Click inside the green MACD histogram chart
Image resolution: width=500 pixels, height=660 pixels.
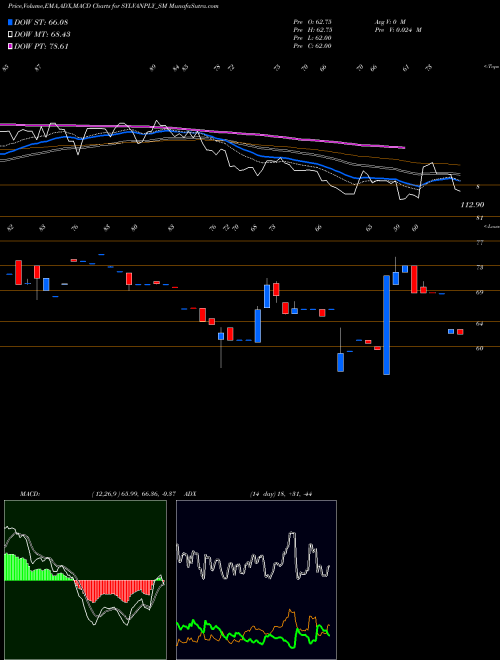click(x=85, y=580)
